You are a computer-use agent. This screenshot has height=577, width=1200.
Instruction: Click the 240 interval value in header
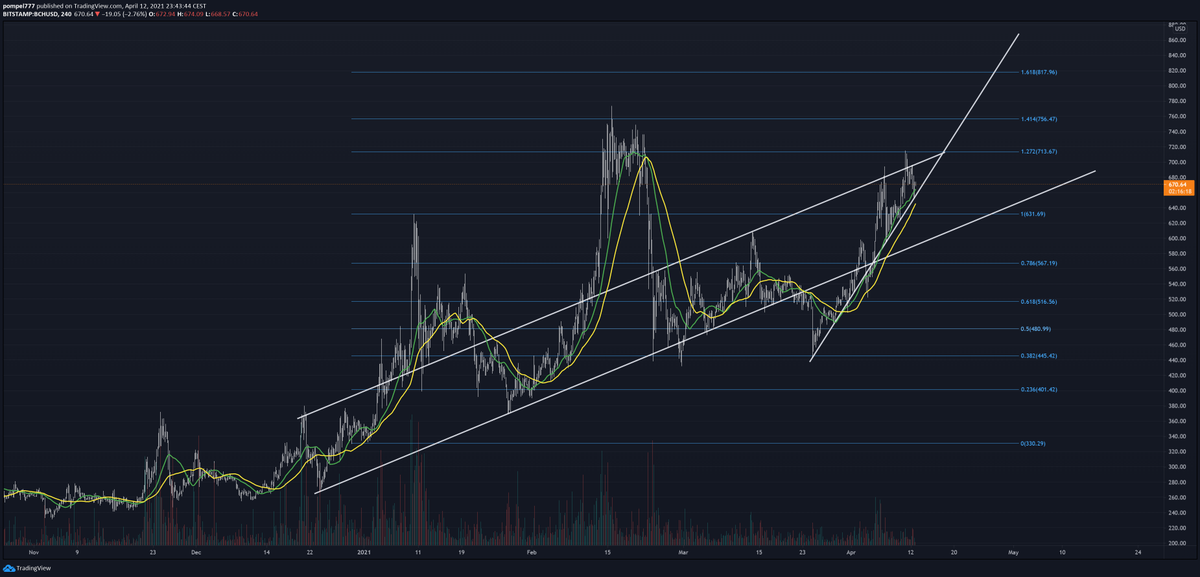(x=66, y=14)
